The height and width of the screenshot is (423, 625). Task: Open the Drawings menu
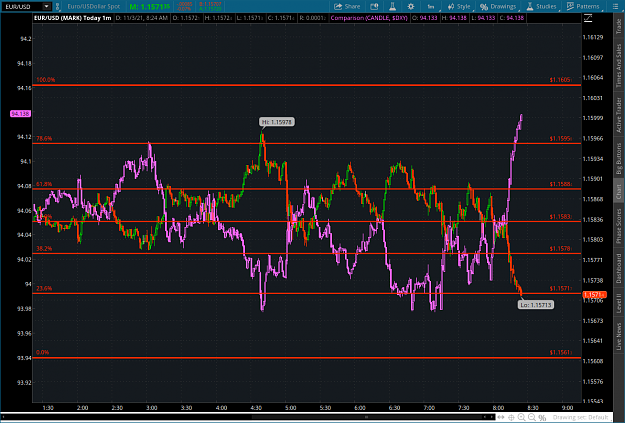[x=498, y=6]
